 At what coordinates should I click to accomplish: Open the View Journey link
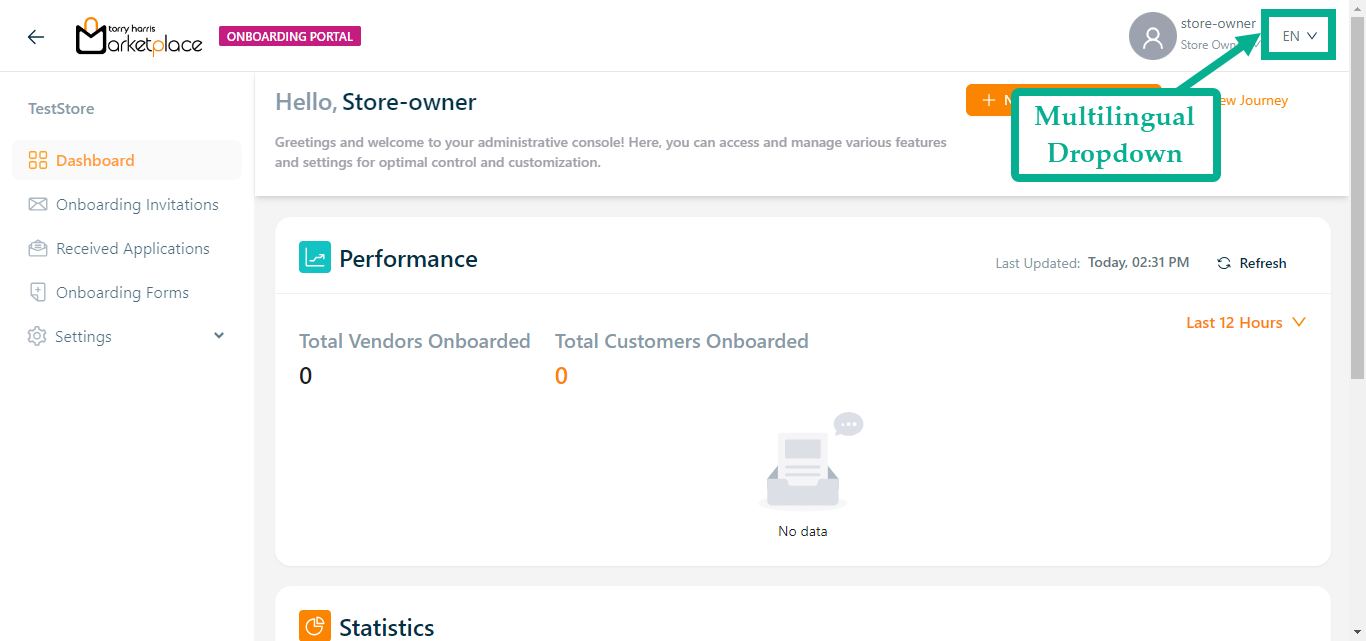coord(1254,100)
